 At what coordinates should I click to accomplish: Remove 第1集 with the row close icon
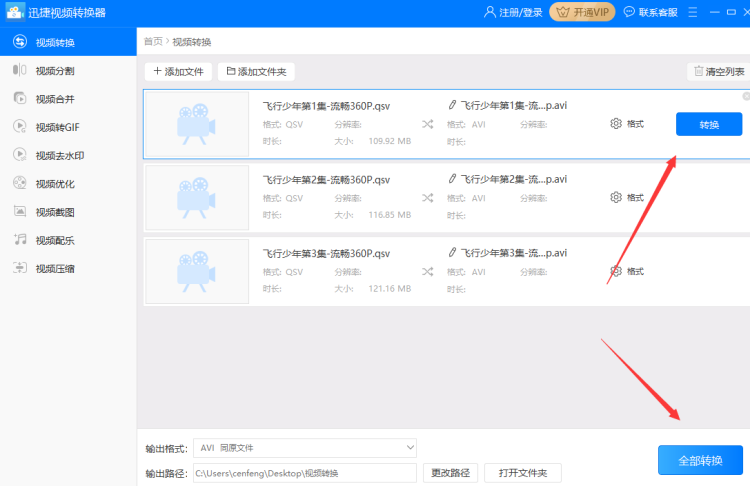[x=746, y=96]
